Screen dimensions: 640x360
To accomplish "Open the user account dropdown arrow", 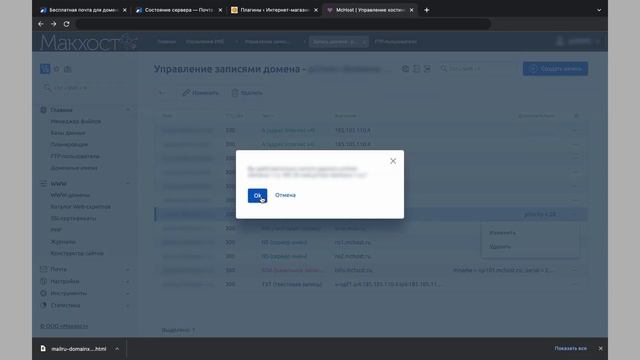I will click(x=597, y=41).
